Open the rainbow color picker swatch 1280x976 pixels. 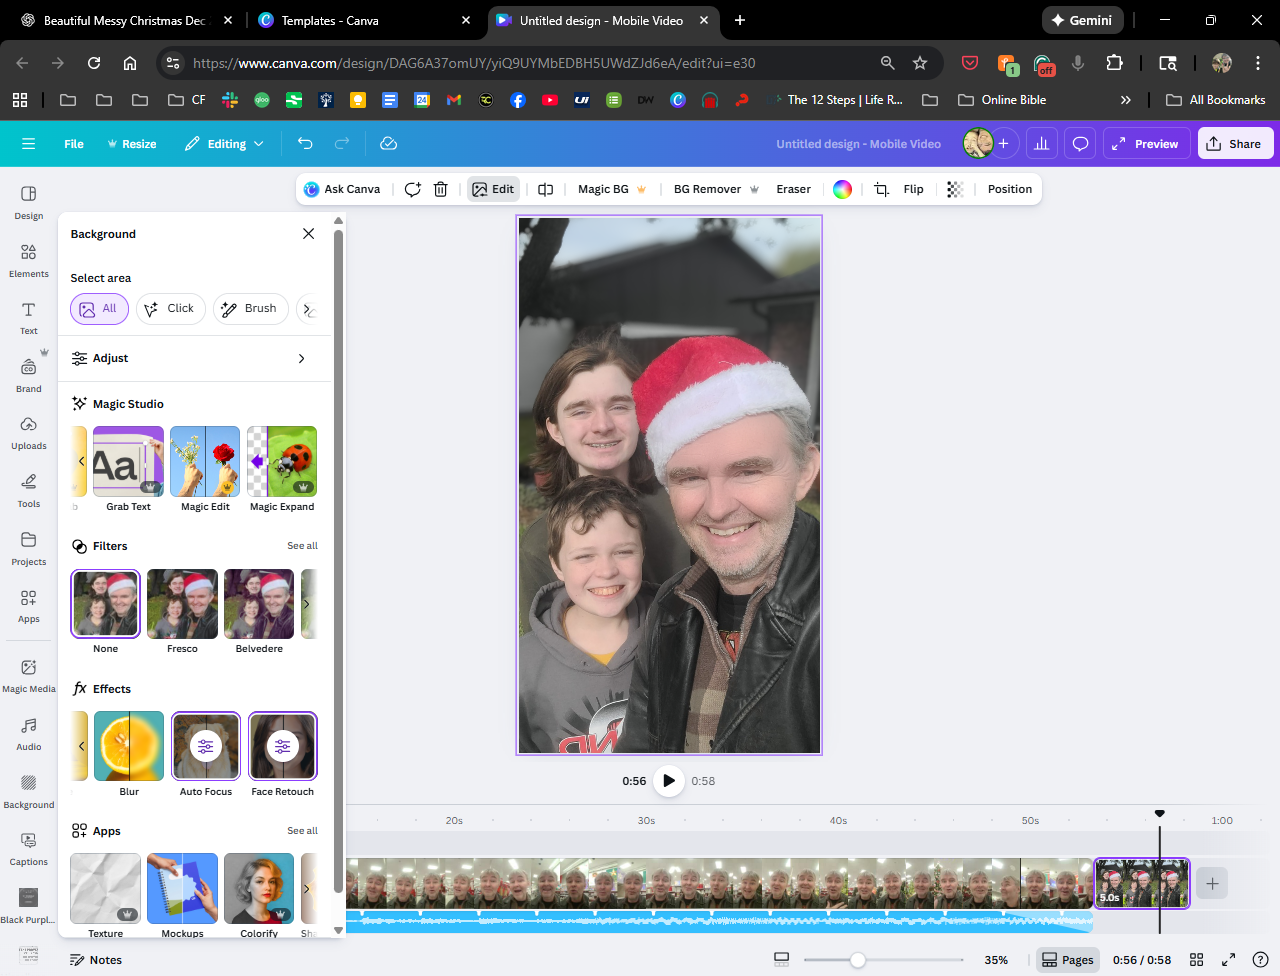pyautogui.click(x=843, y=189)
